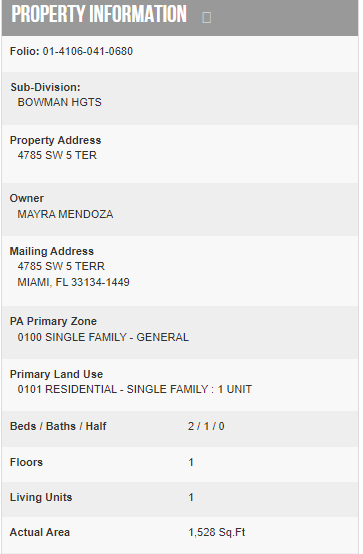
Task: Click MIAMI, FL 33134-1449 line
Action: (74, 282)
